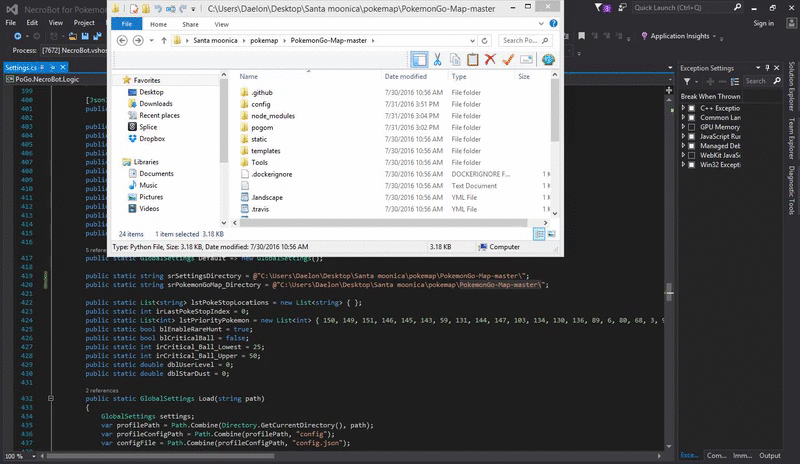Viewport: 800px width, 464px height.
Task: Expand the JavaScript Runtime exceptions node
Action: click(x=684, y=136)
